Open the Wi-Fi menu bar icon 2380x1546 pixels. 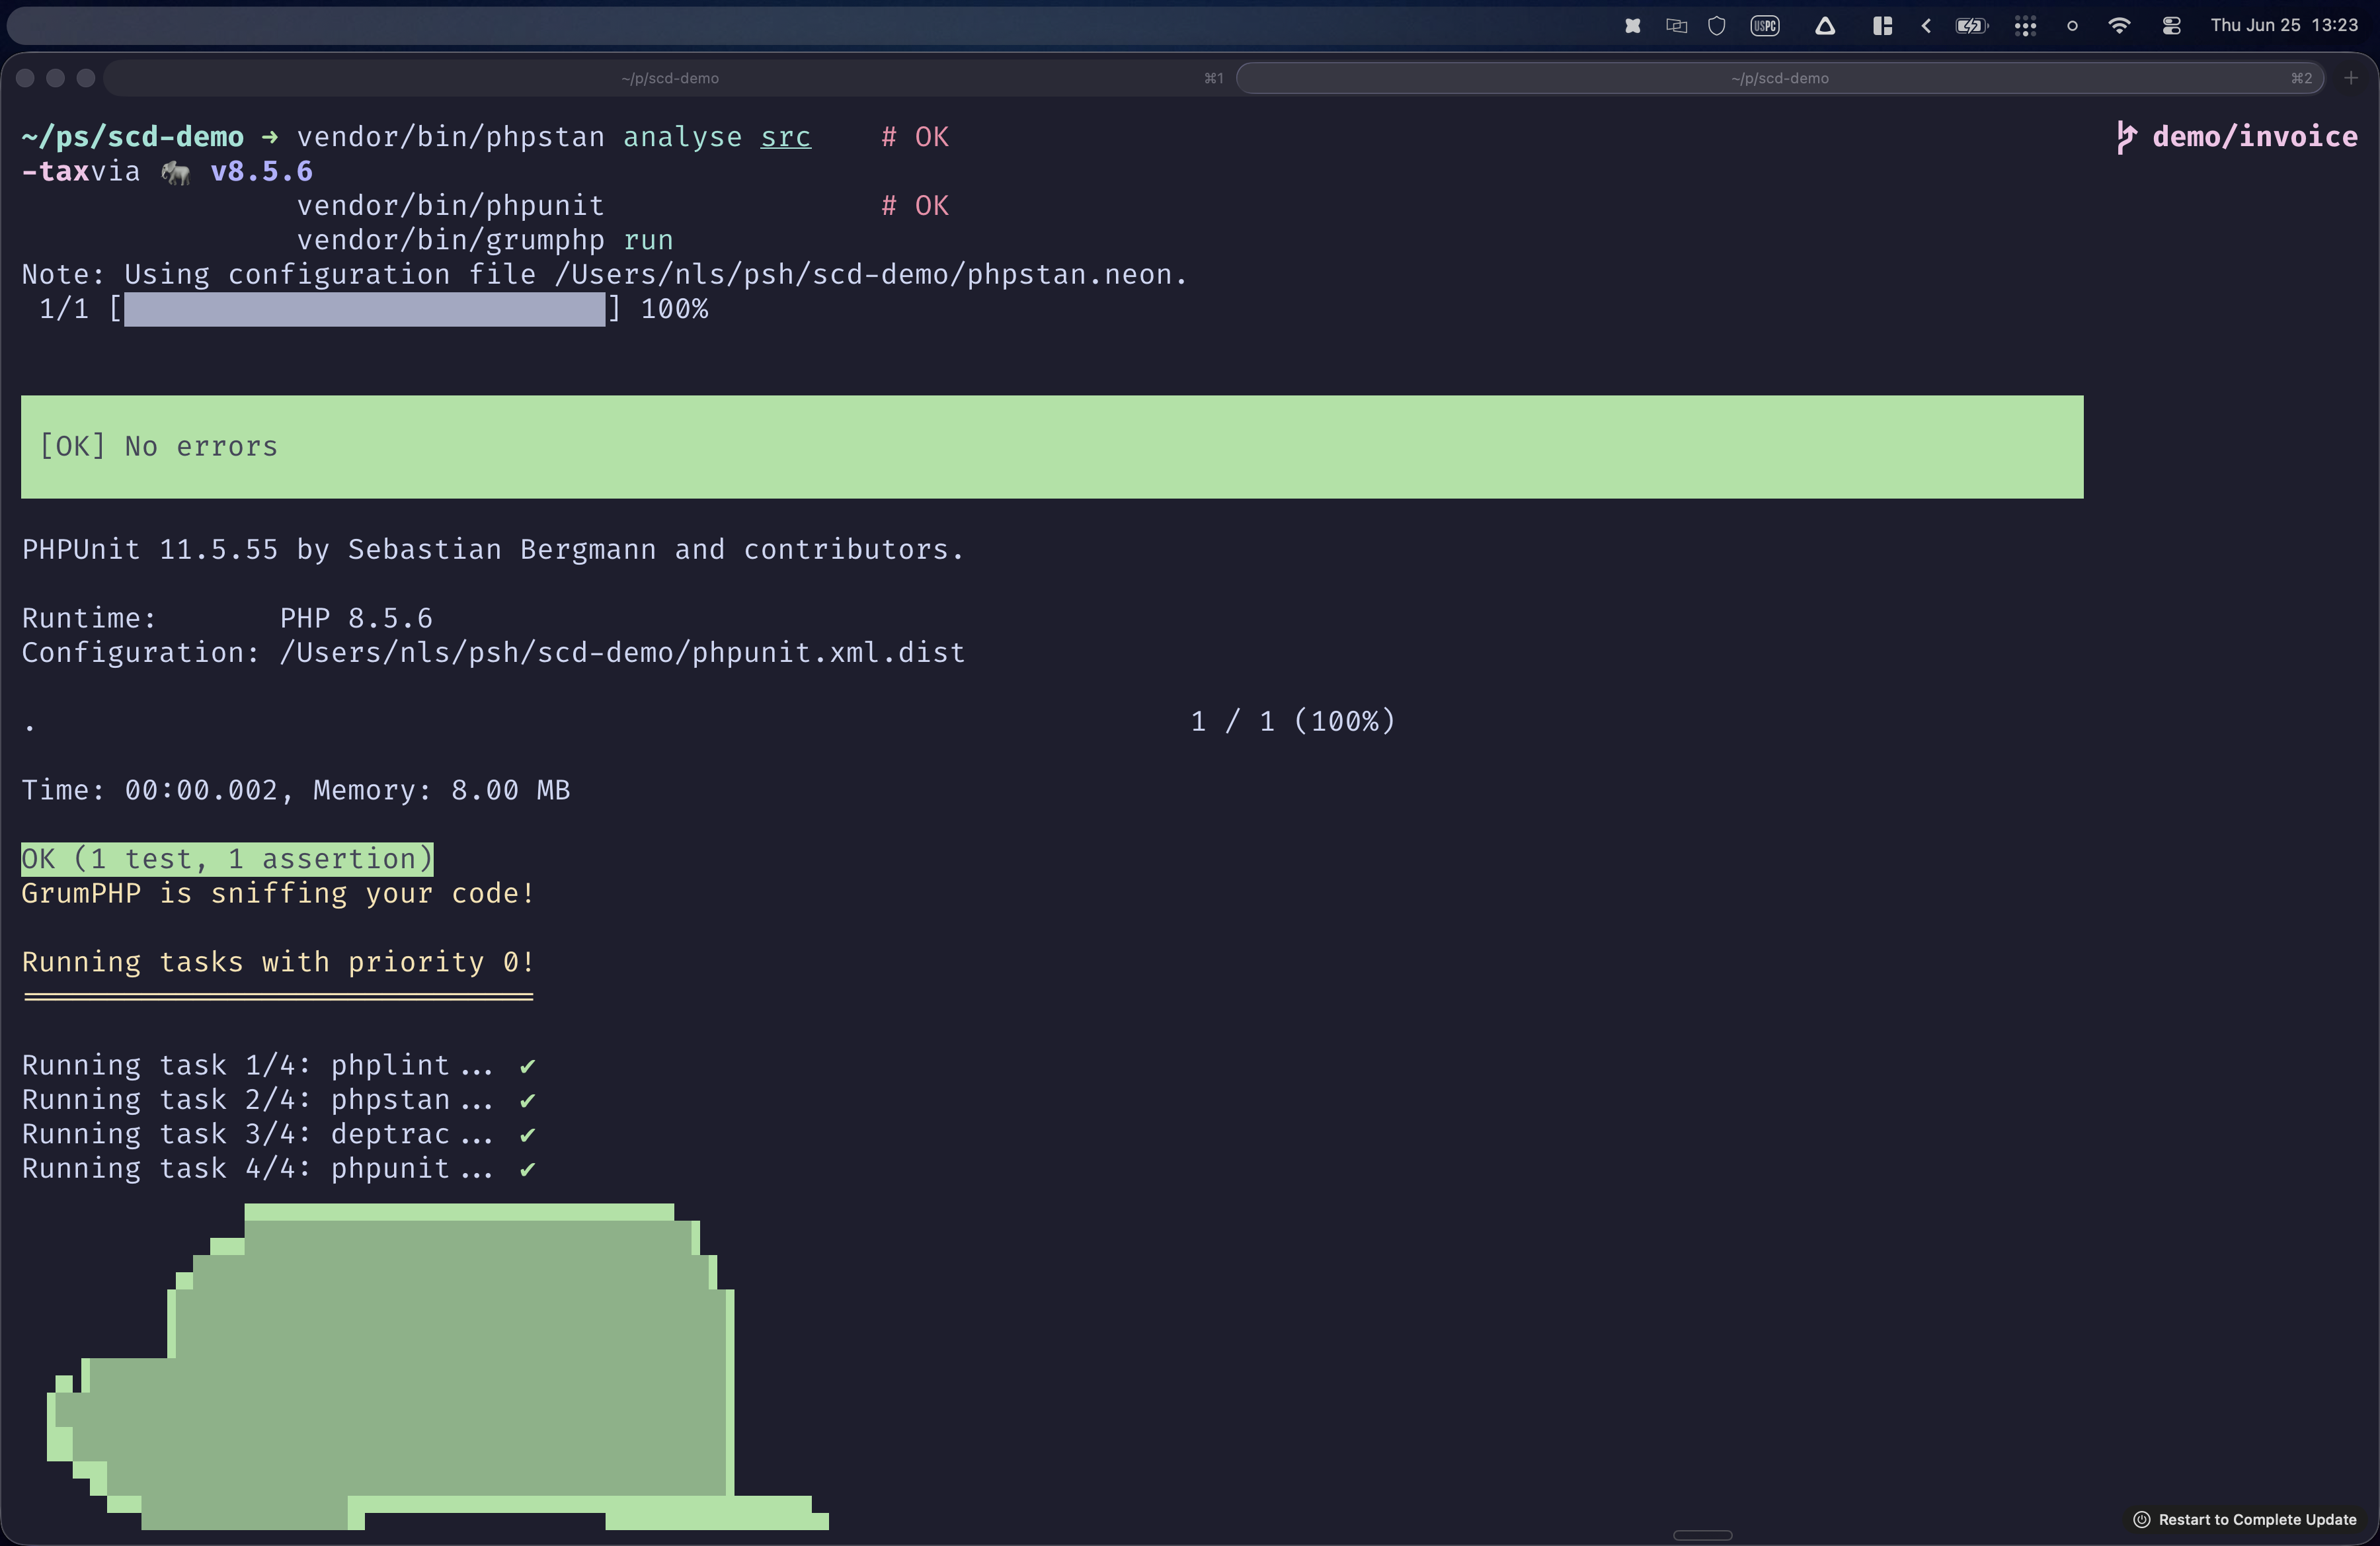pyautogui.click(x=2118, y=26)
